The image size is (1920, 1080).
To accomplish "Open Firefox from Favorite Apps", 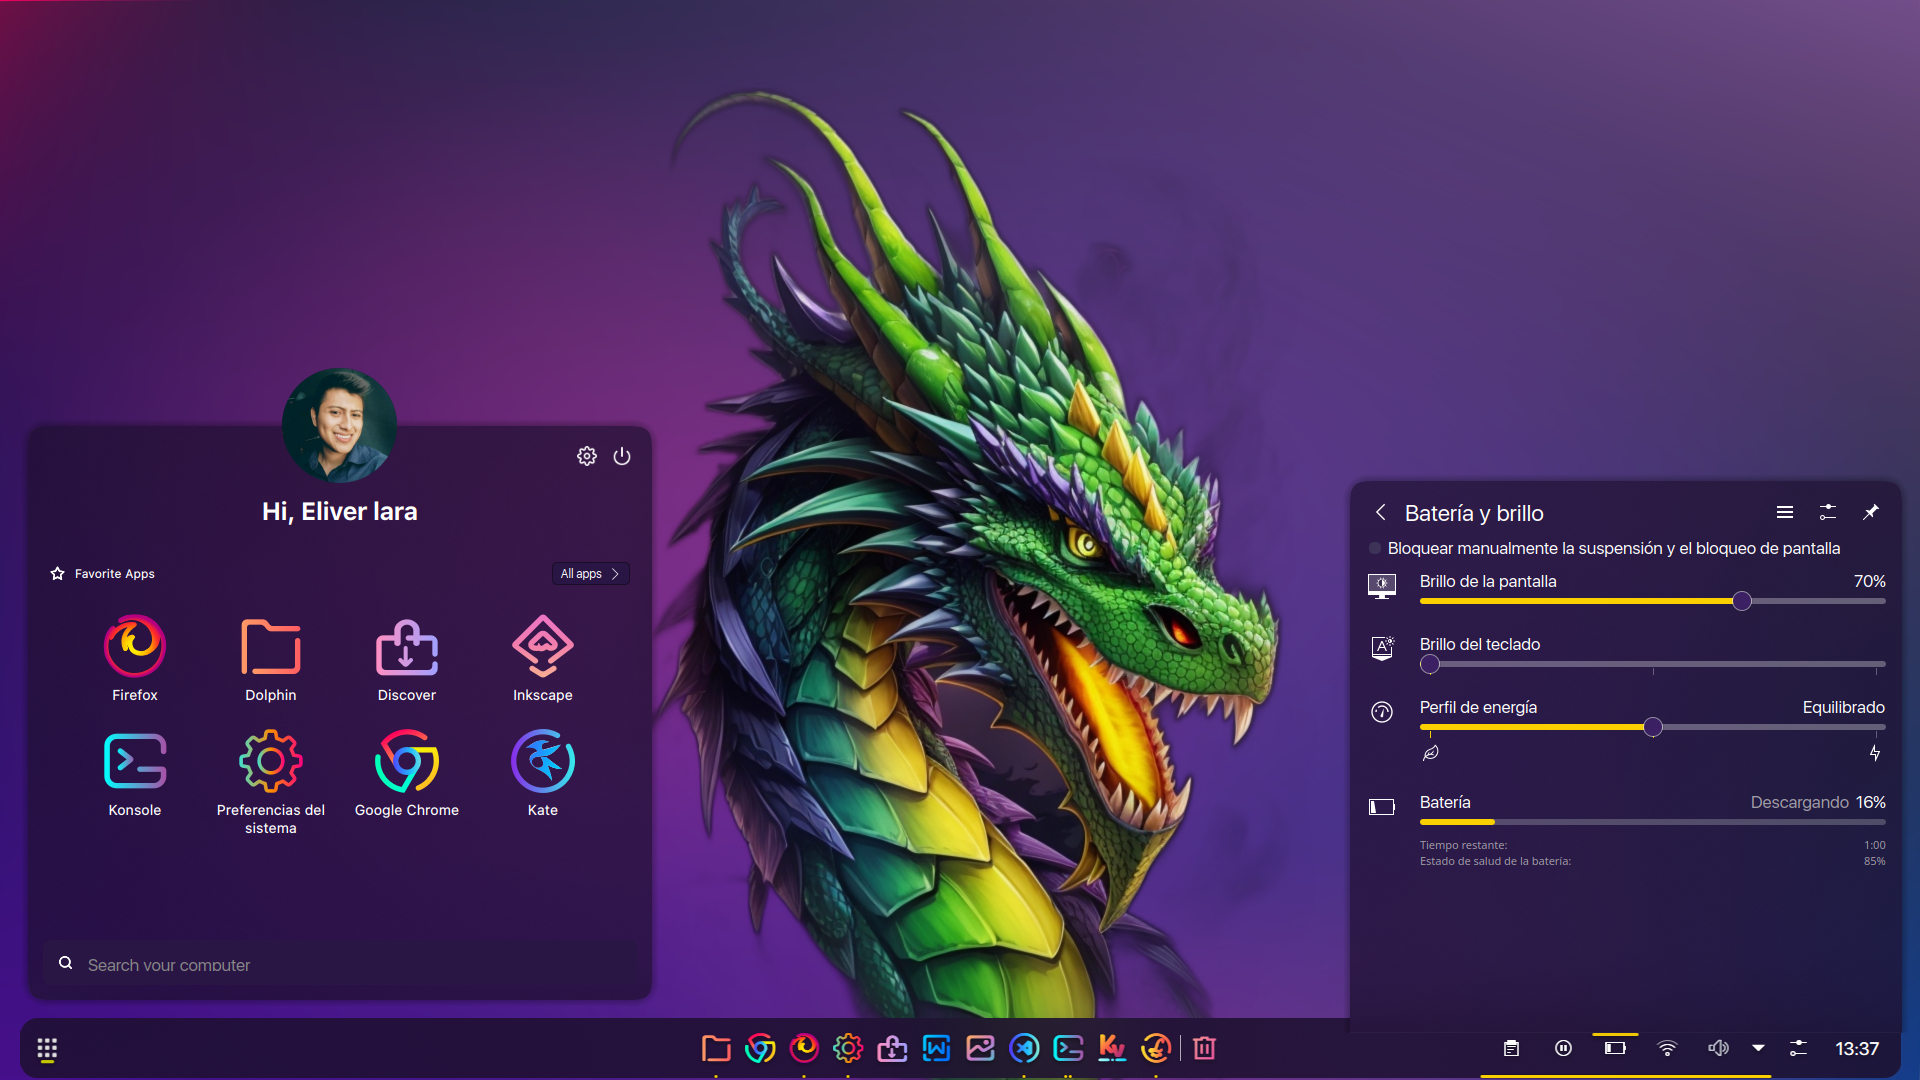I will 135,658.
